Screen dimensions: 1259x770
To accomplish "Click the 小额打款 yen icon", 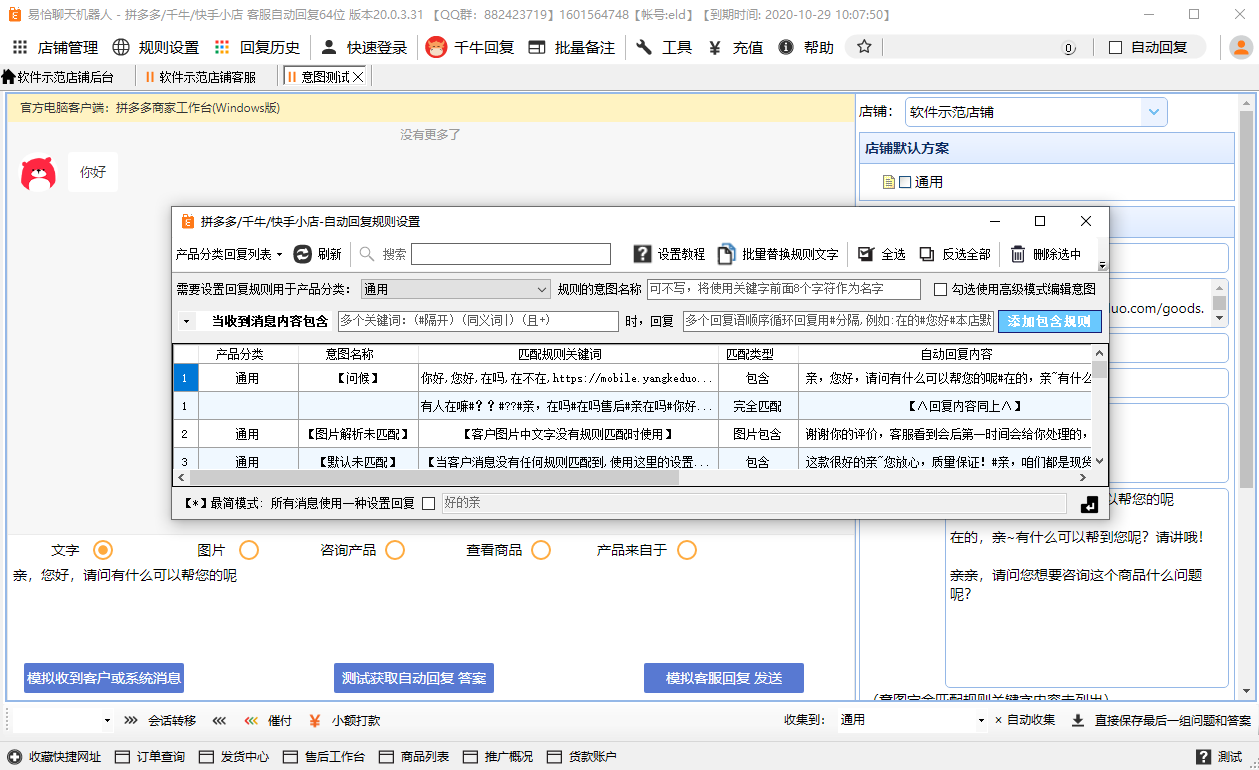I will (314, 720).
